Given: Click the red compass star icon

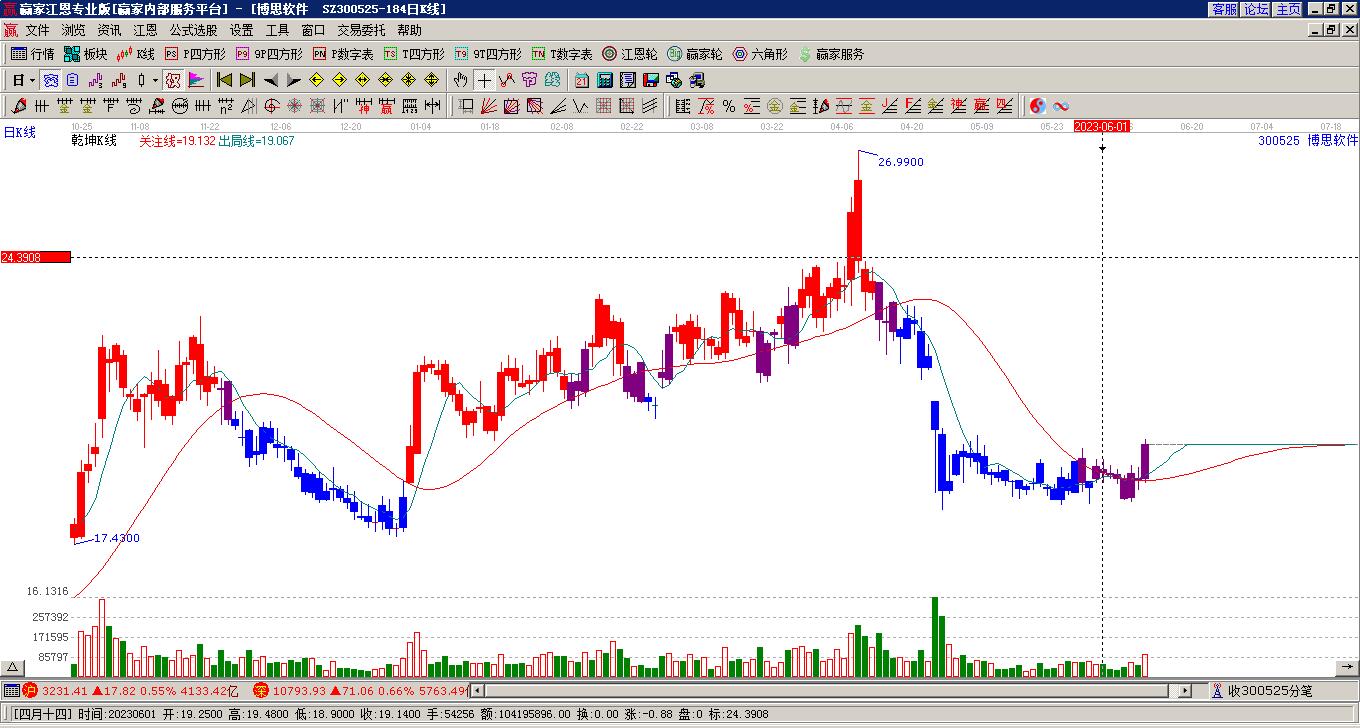Looking at the screenshot, I should tap(294, 106).
